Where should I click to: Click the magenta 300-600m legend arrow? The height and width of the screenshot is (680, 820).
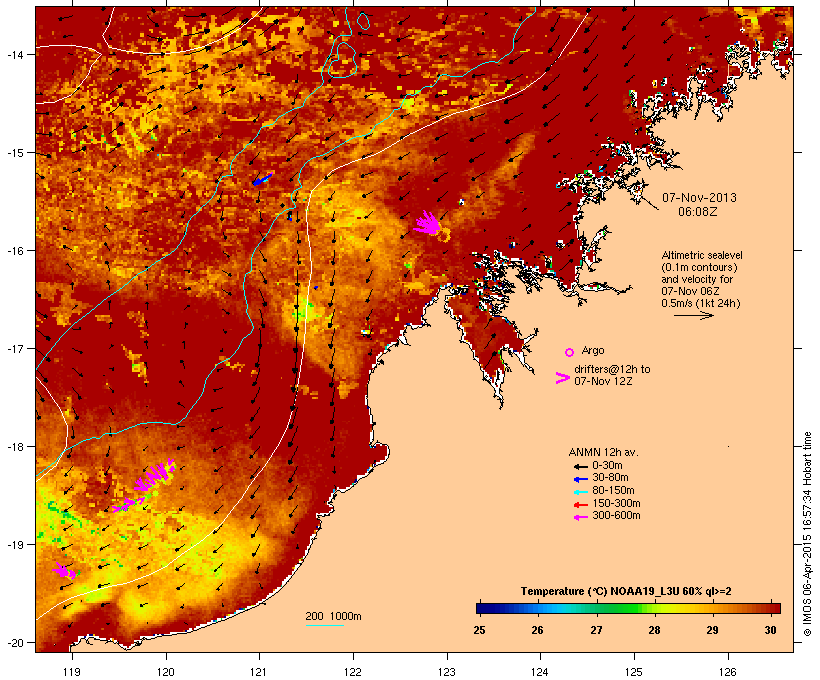point(581,517)
